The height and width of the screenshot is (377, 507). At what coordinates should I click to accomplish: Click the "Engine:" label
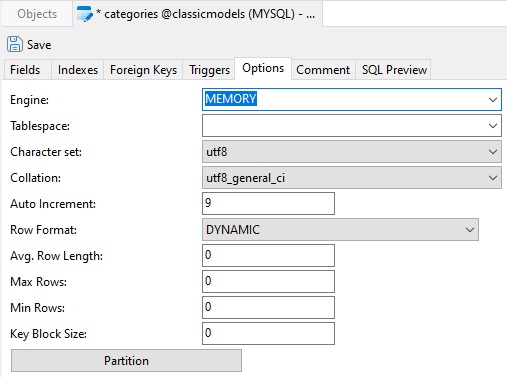[x=30, y=100]
